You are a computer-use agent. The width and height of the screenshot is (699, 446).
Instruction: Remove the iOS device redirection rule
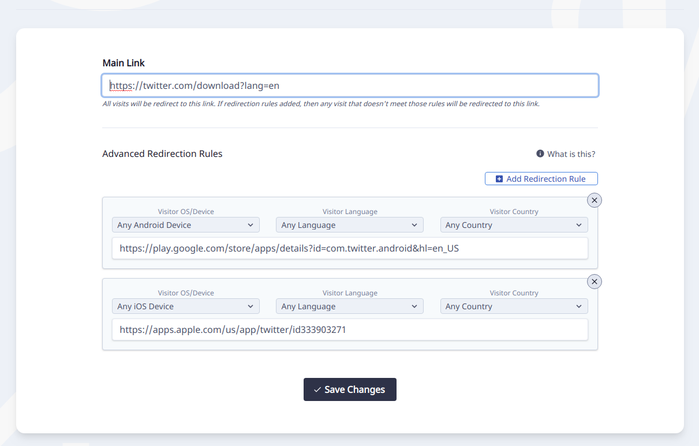pos(594,281)
